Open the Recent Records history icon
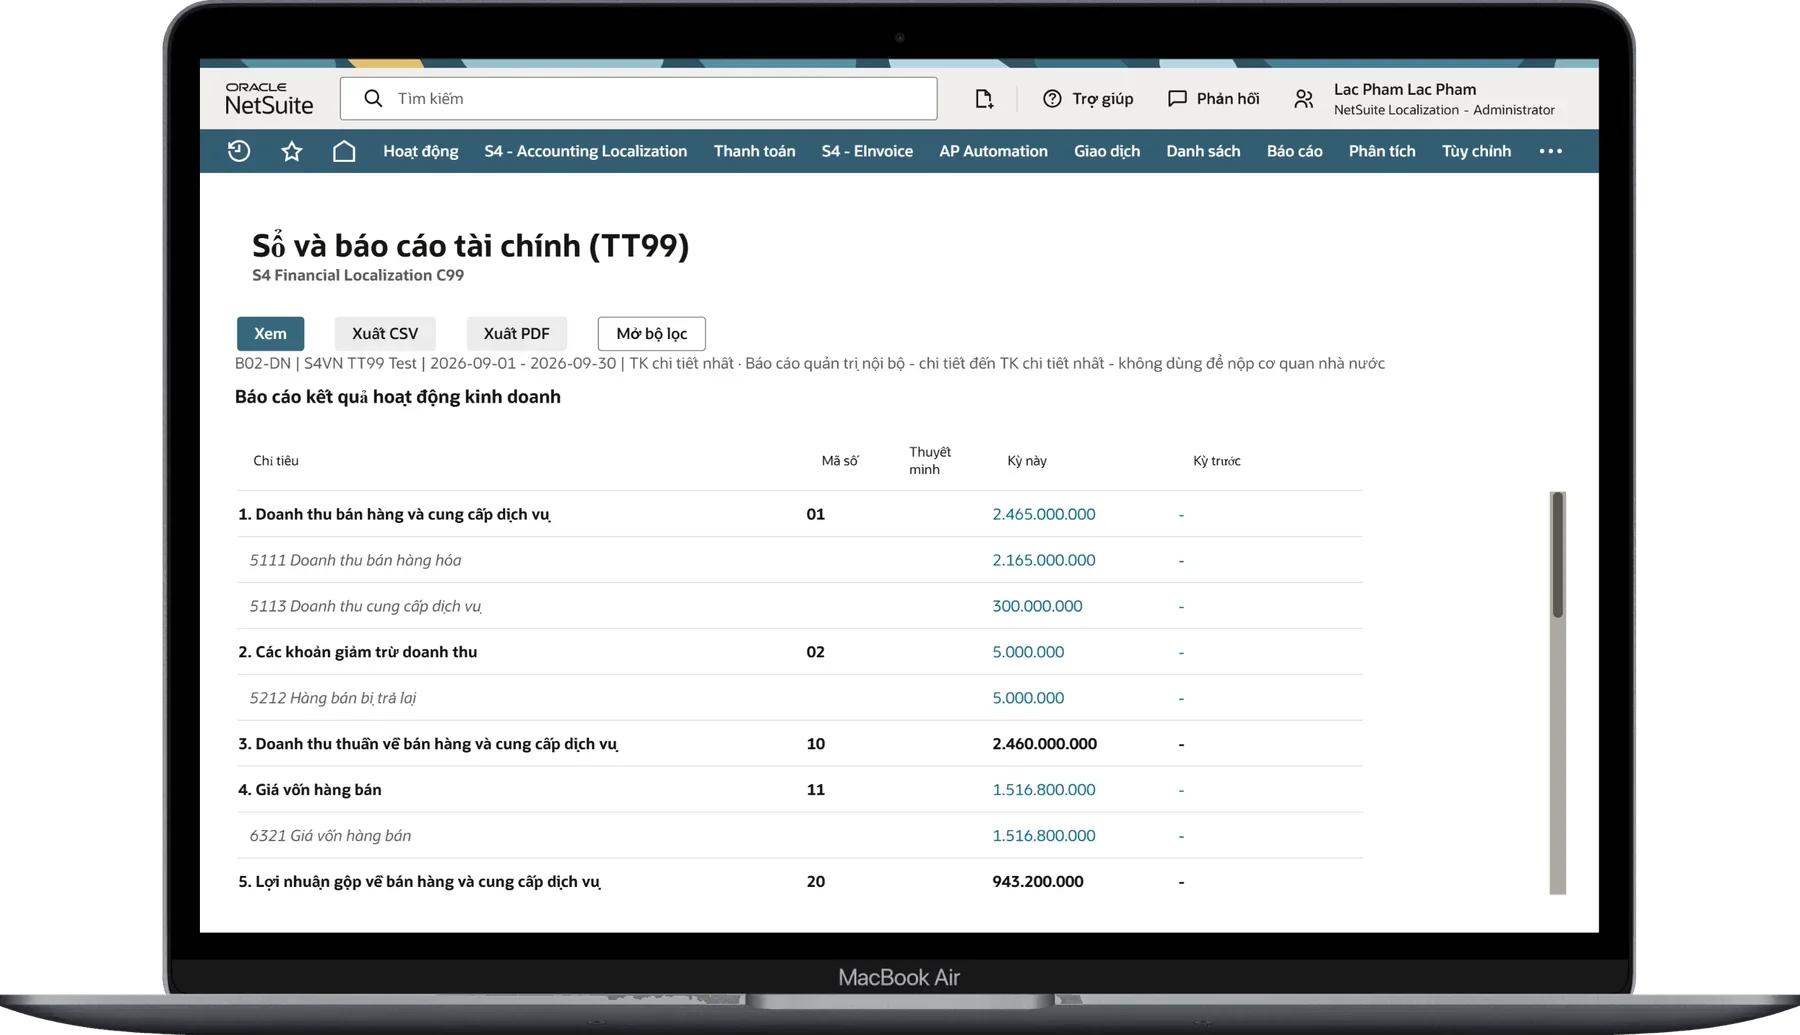 (239, 151)
